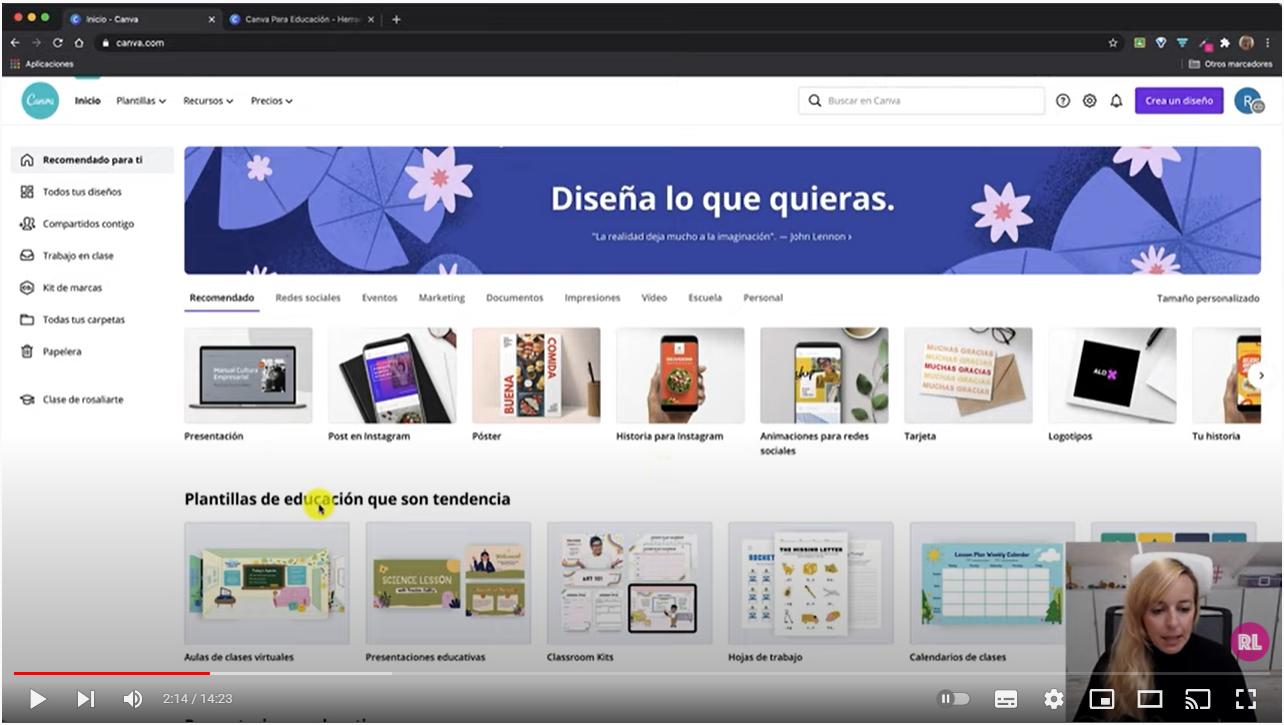
Task: Open Canva settings gear icon
Action: (x=1090, y=101)
